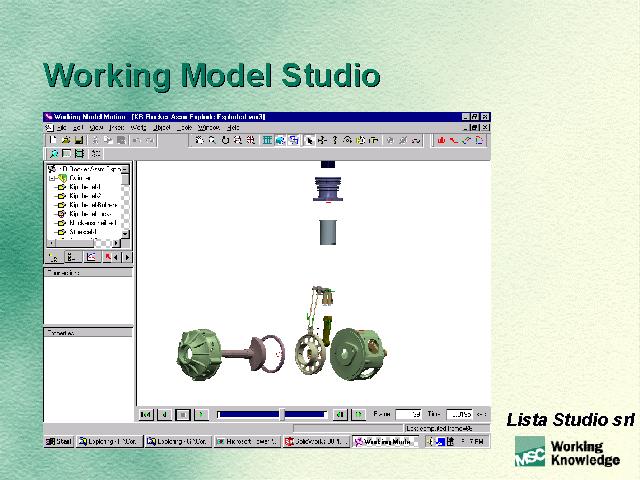
Task: Click the Save floppy disk icon
Action: click(x=79, y=140)
